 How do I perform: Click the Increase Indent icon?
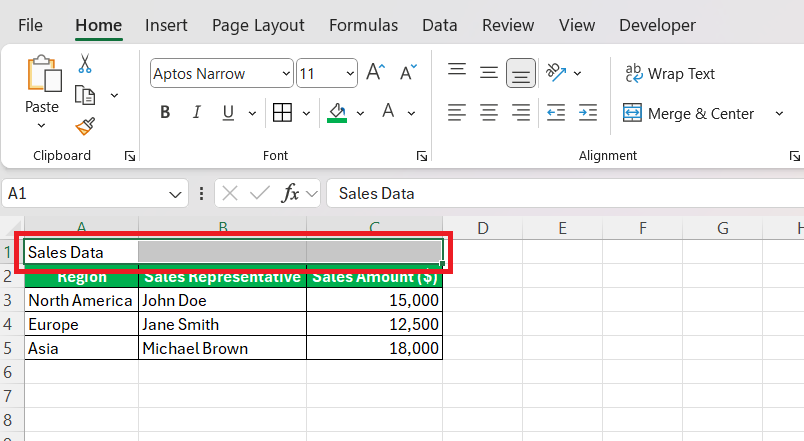(588, 112)
